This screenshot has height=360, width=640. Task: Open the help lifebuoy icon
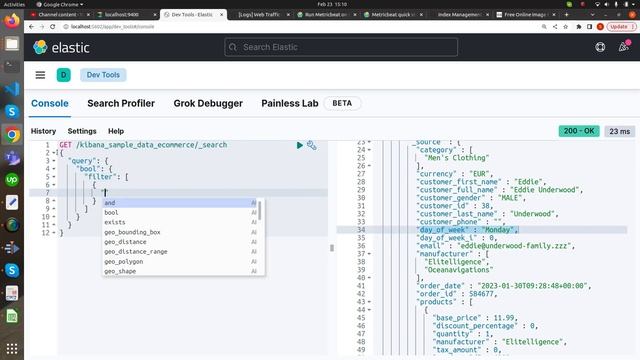tap(600, 47)
